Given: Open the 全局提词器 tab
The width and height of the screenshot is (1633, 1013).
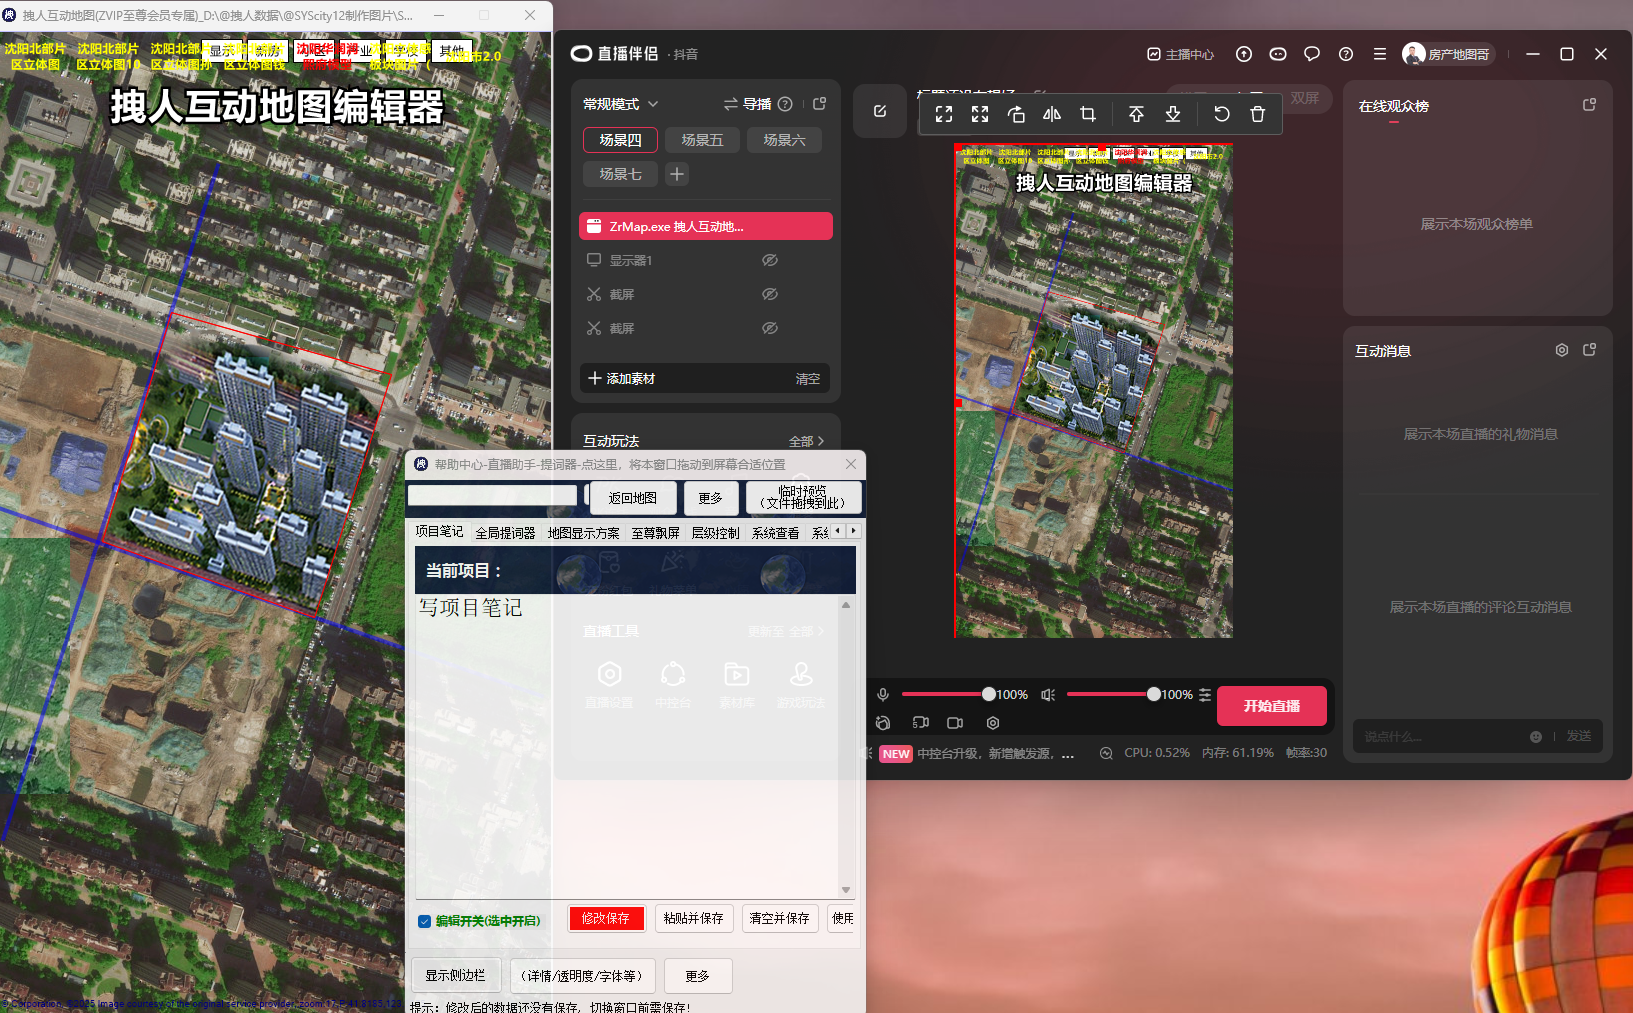Looking at the screenshot, I should (505, 533).
